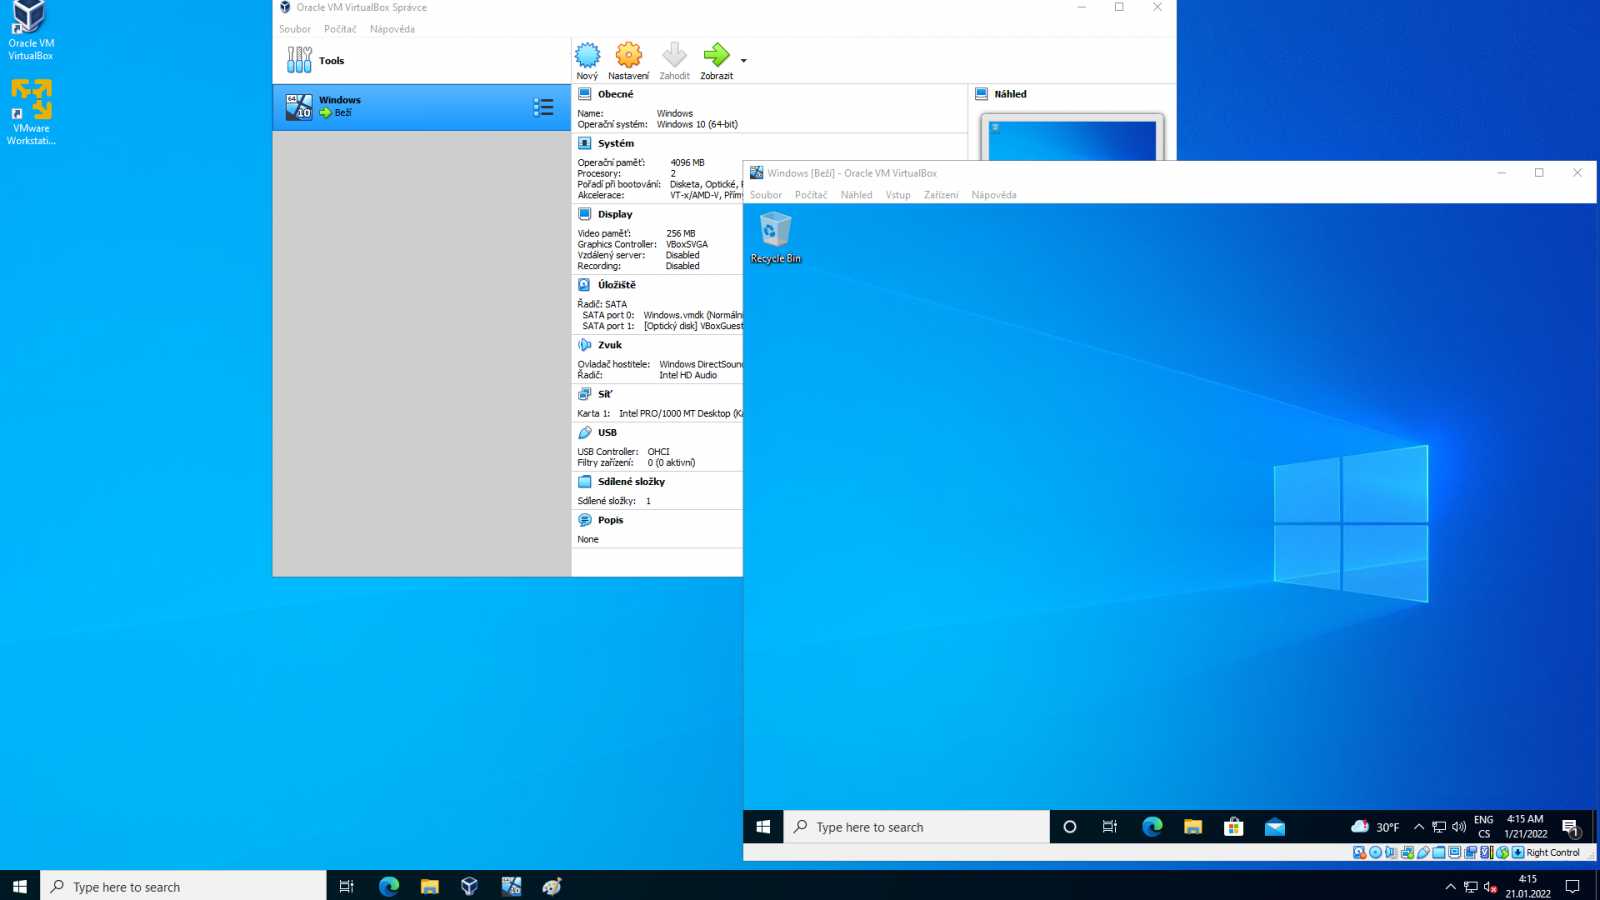Click the guest volume speaker icon
Image resolution: width=1600 pixels, height=900 pixels.
[1459, 827]
